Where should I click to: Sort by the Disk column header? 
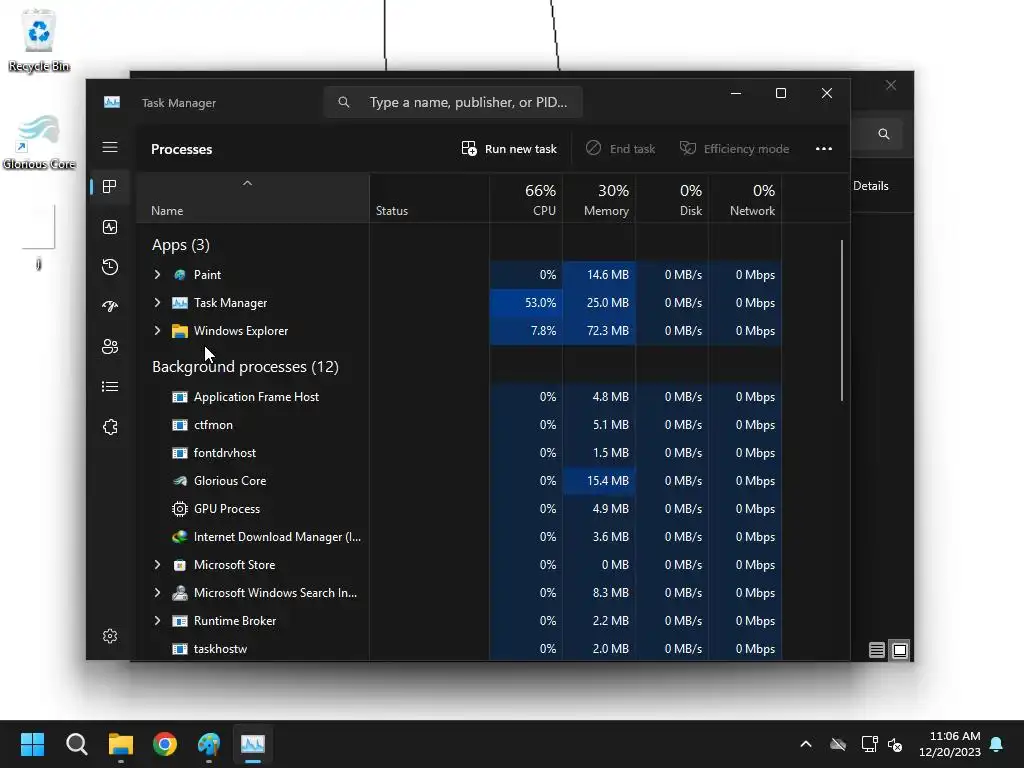pos(672,200)
